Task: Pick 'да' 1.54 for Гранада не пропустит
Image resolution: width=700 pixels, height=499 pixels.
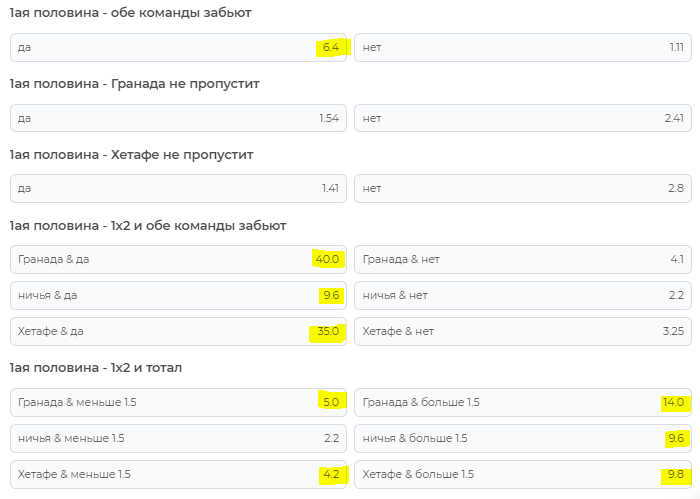Action: [x=178, y=118]
